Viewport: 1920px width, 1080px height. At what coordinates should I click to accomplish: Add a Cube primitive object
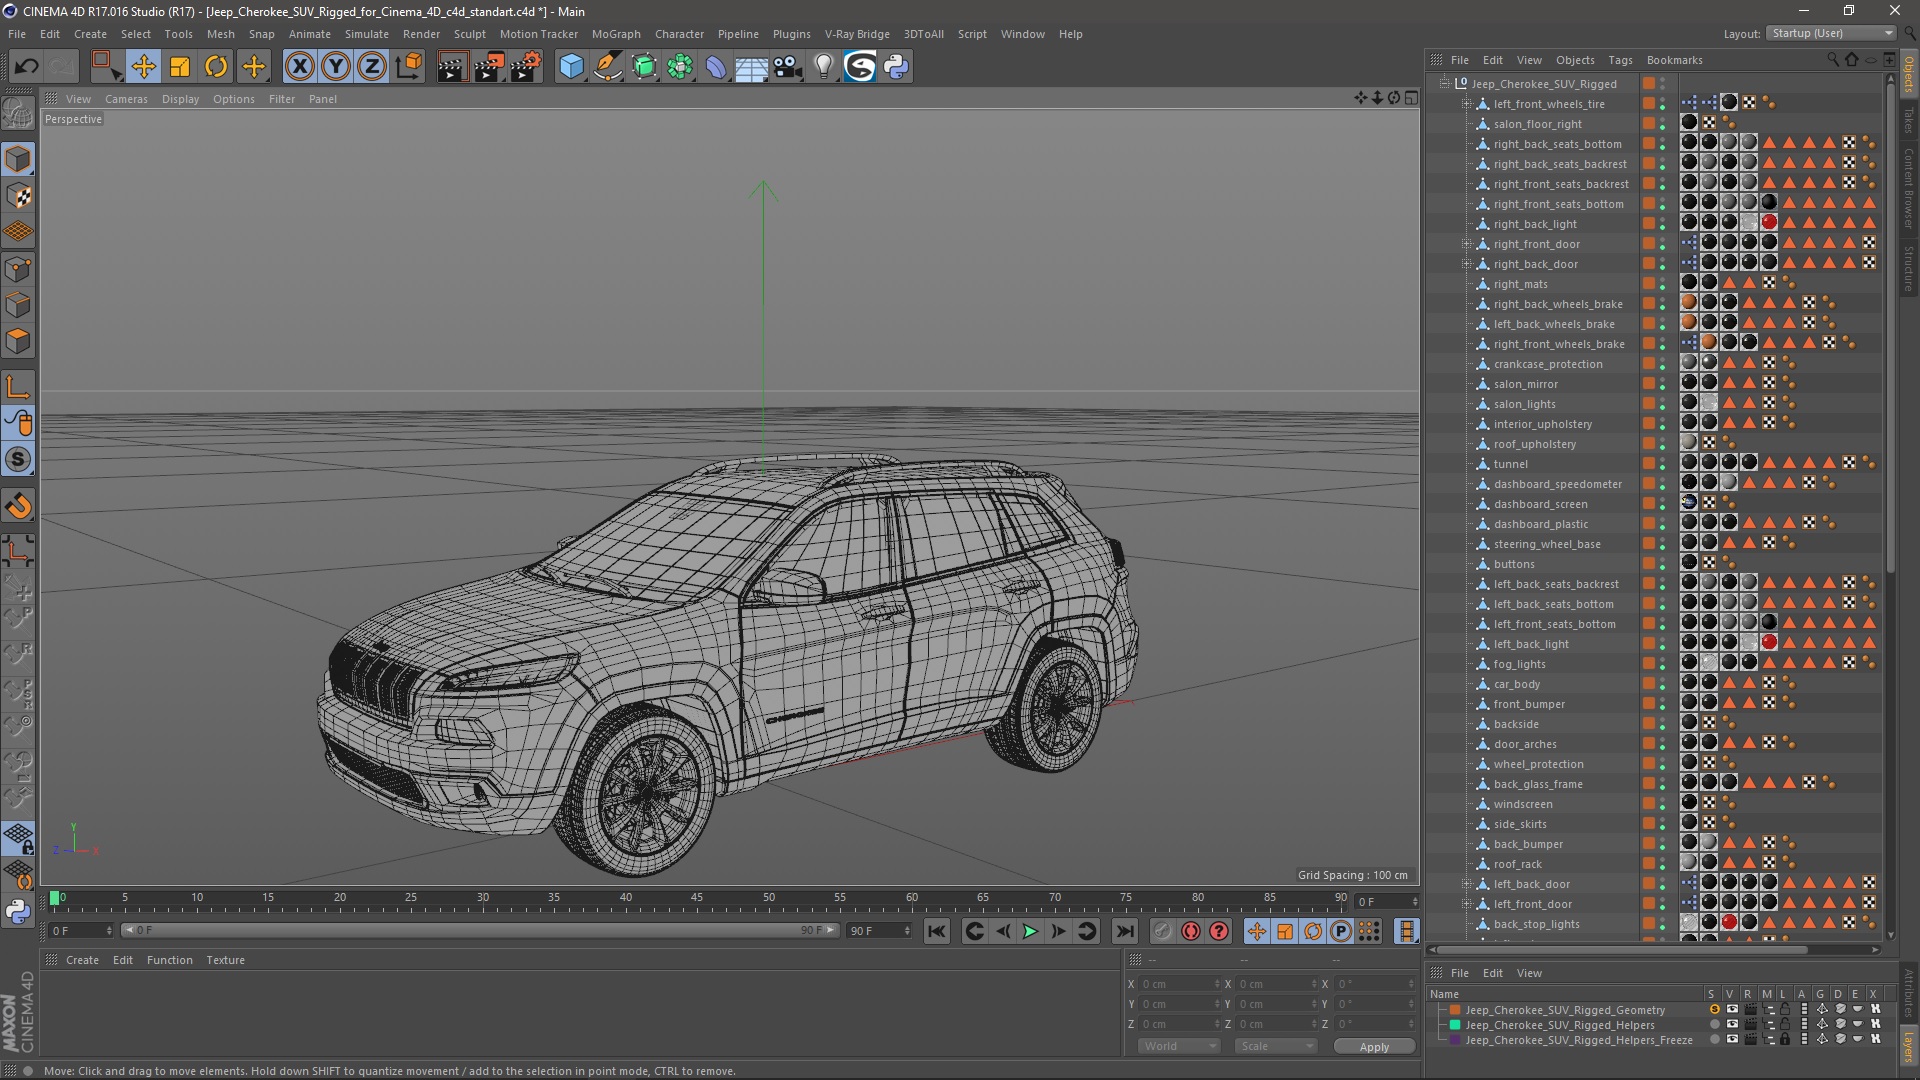tap(571, 67)
